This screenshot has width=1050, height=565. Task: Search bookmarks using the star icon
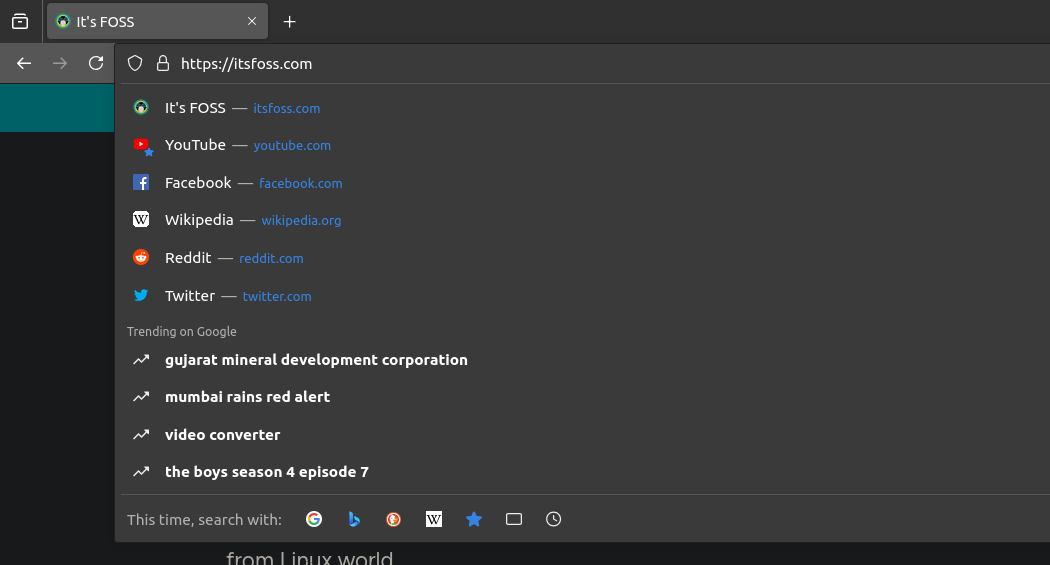pos(474,519)
